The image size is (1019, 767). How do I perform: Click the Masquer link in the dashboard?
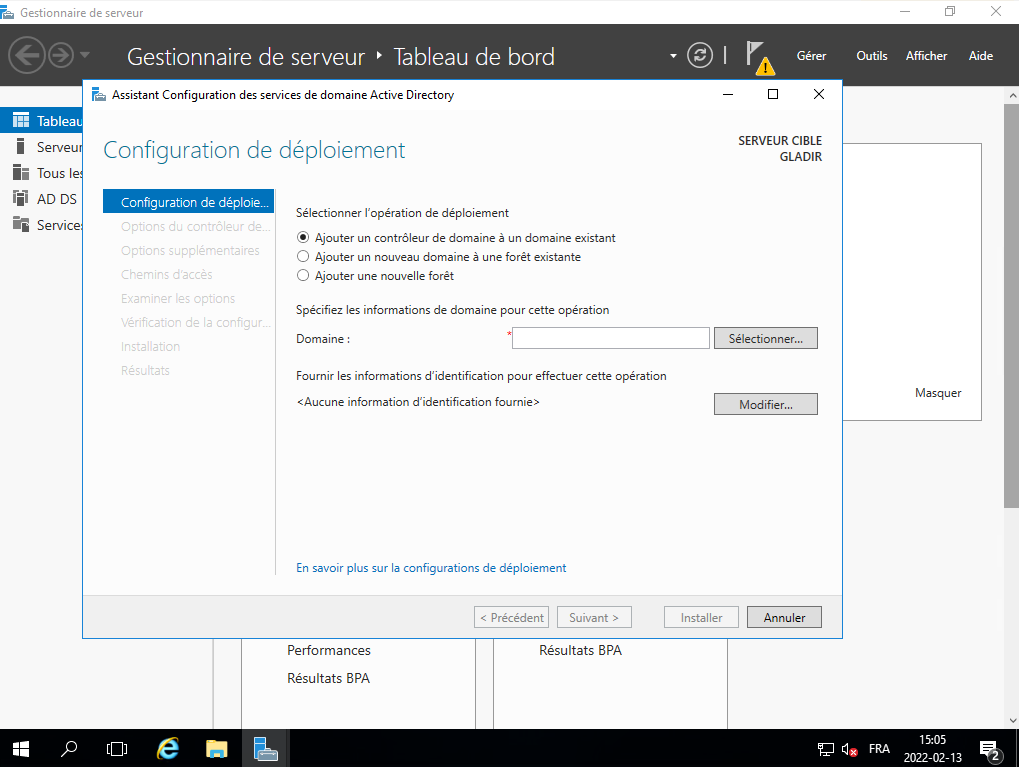tap(938, 393)
